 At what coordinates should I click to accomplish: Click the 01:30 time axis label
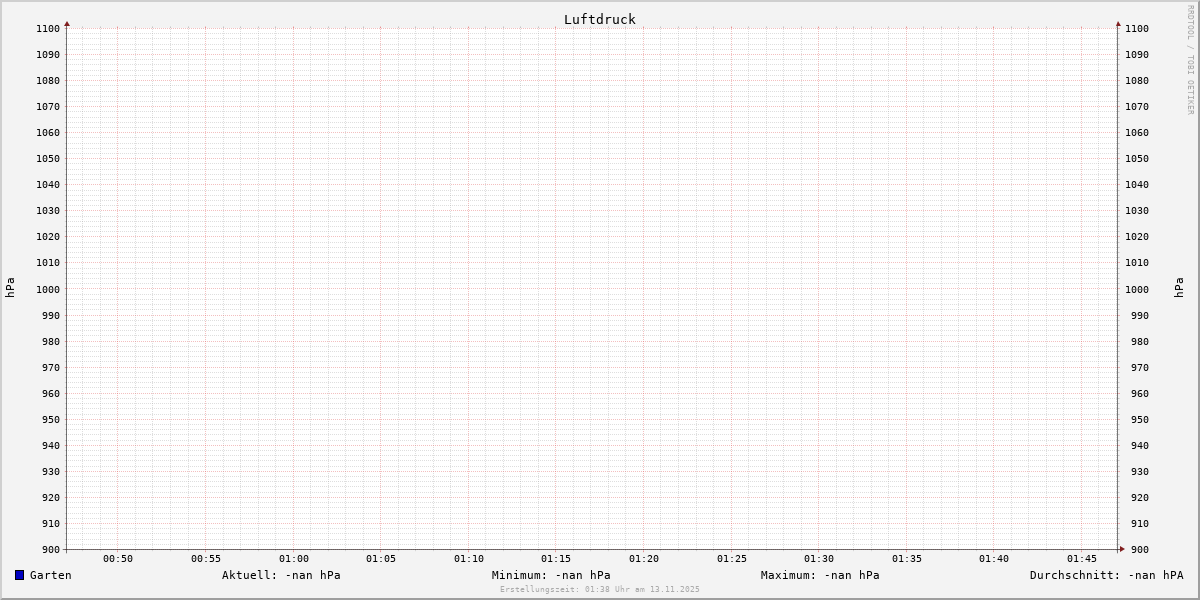(819, 559)
